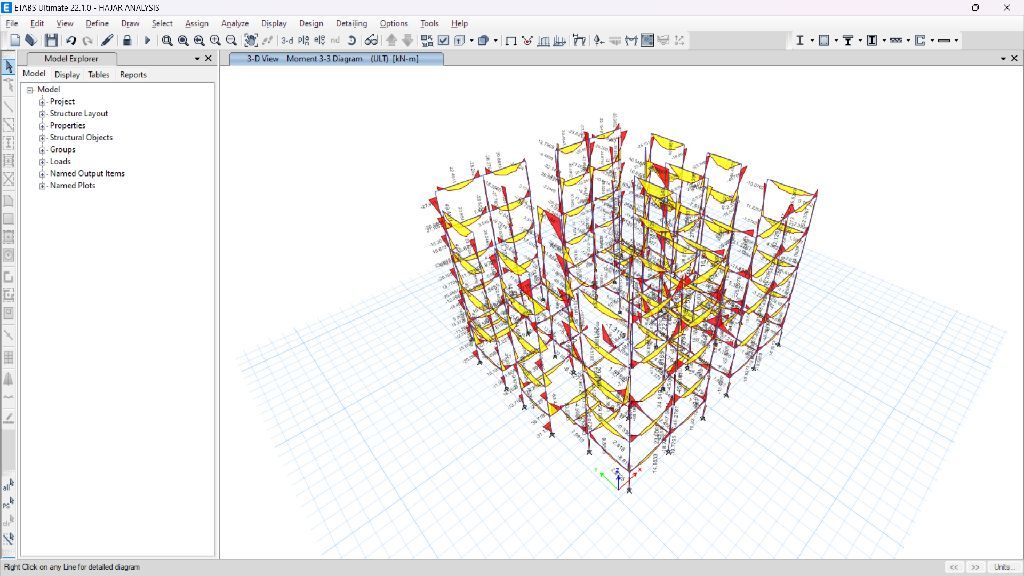The width and height of the screenshot is (1024, 576).
Task: Switch to the 3-d view button
Action: coord(287,40)
